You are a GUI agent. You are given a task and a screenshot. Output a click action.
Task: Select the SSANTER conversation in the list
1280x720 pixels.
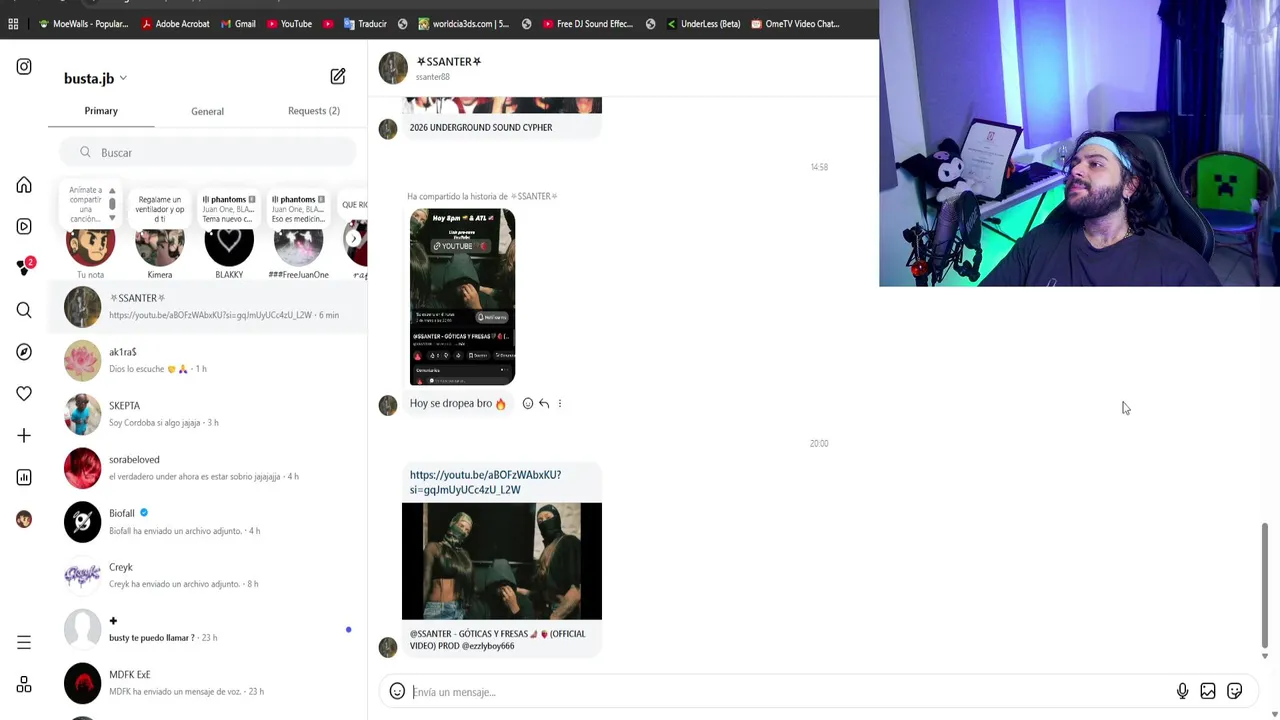pos(207,306)
